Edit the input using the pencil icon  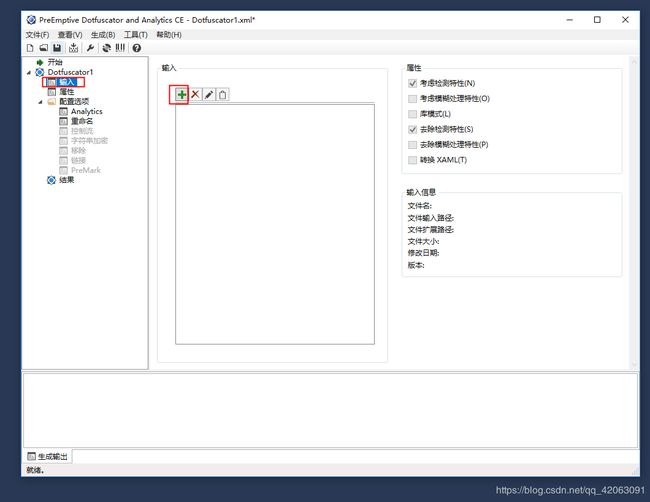tap(209, 95)
